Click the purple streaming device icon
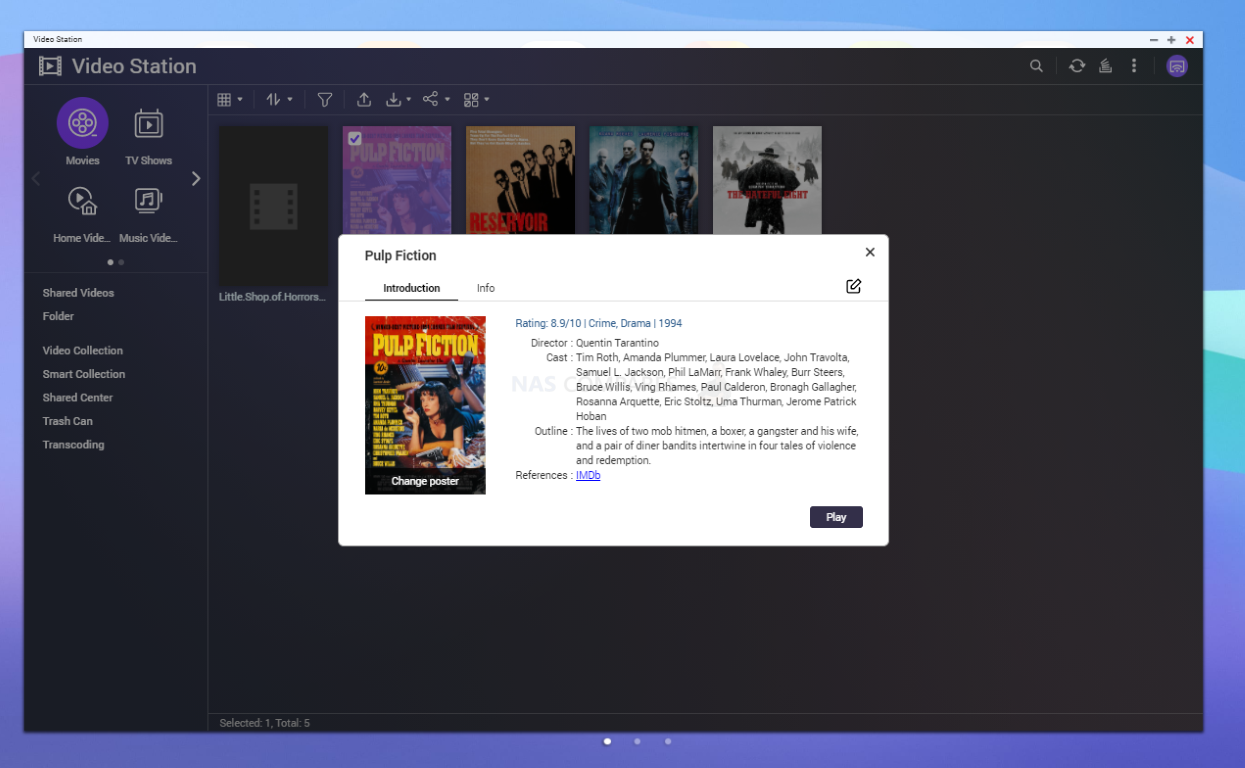The height and width of the screenshot is (768, 1245). click(x=1177, y=66)
